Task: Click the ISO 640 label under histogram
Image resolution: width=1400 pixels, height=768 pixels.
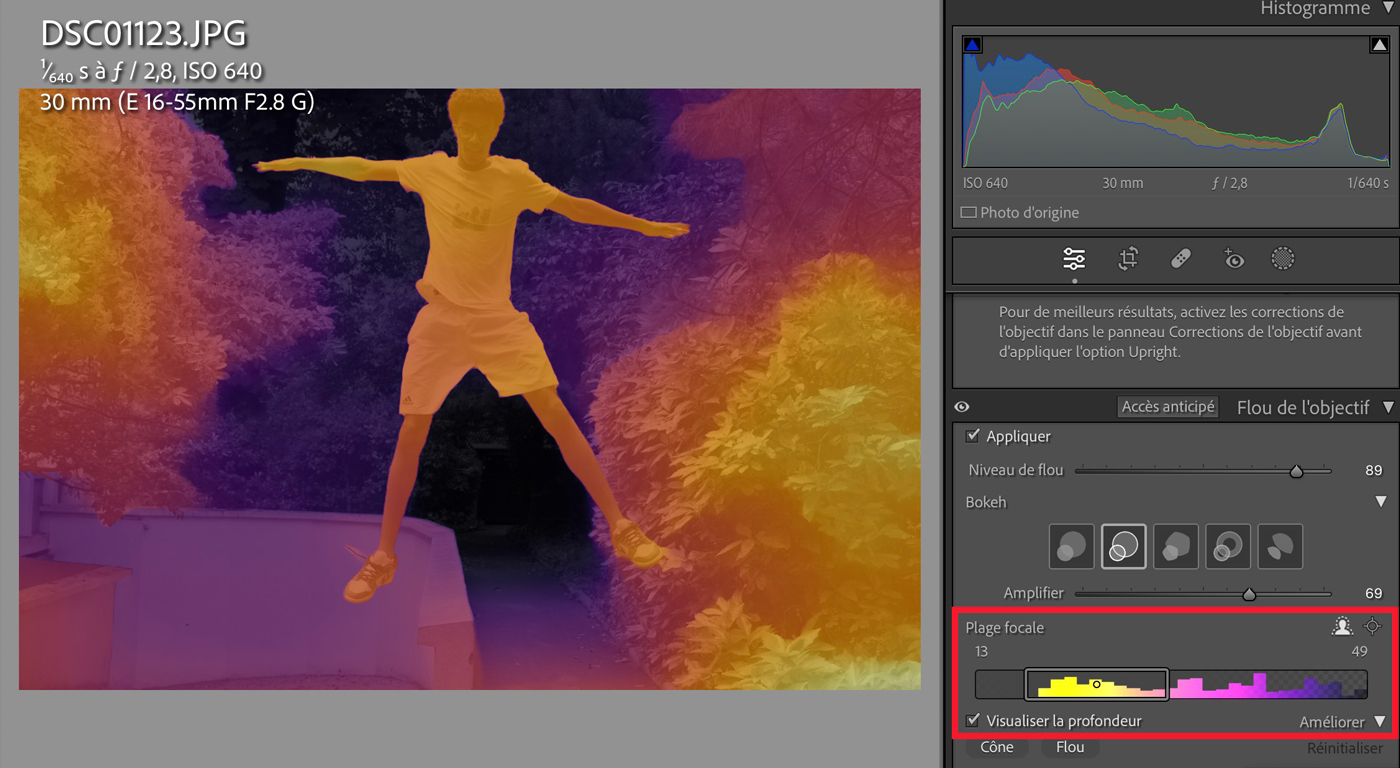Action: 986,183
